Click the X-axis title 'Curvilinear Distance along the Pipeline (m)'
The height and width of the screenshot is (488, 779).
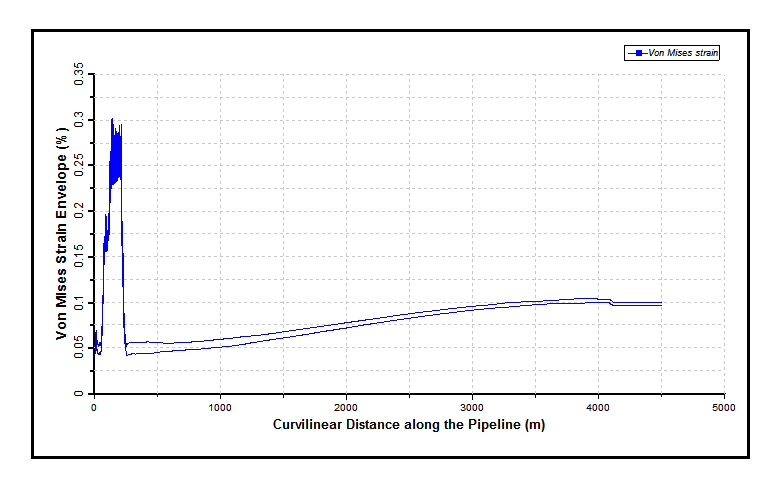click(408, 425)
